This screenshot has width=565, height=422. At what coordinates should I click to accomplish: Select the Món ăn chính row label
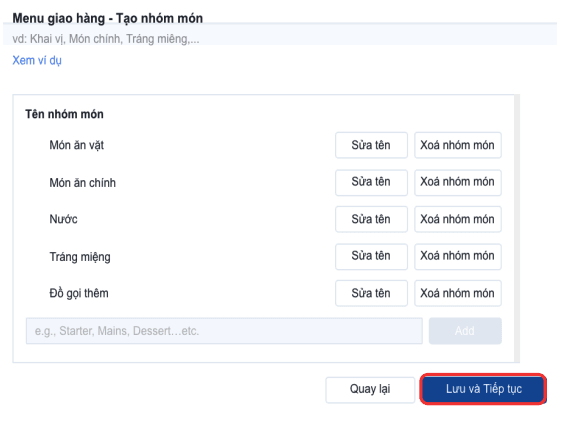(x=83, y=183)
